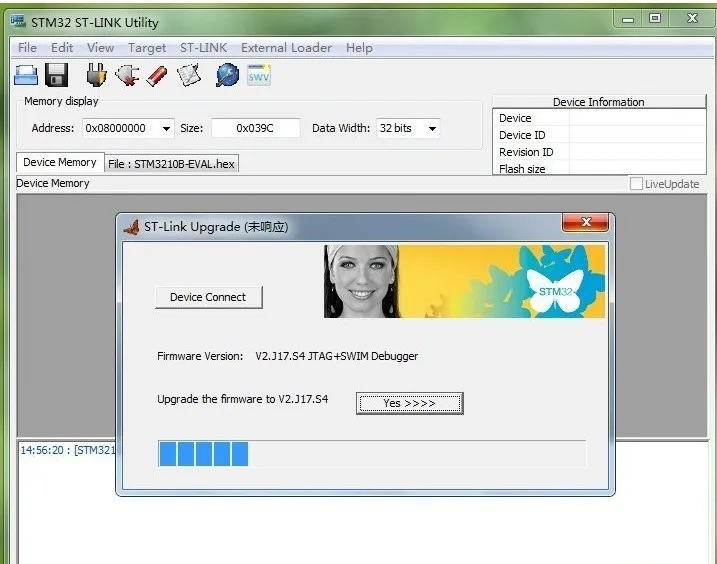Open the Target menu

pos(147,48)
